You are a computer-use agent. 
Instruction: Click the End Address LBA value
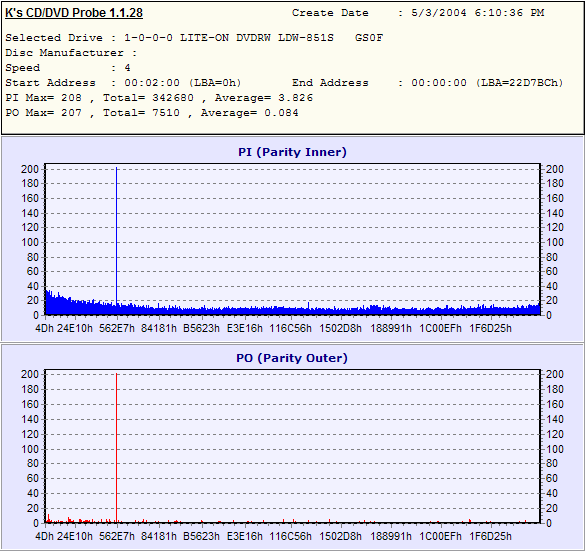click(x=519, y=83)
